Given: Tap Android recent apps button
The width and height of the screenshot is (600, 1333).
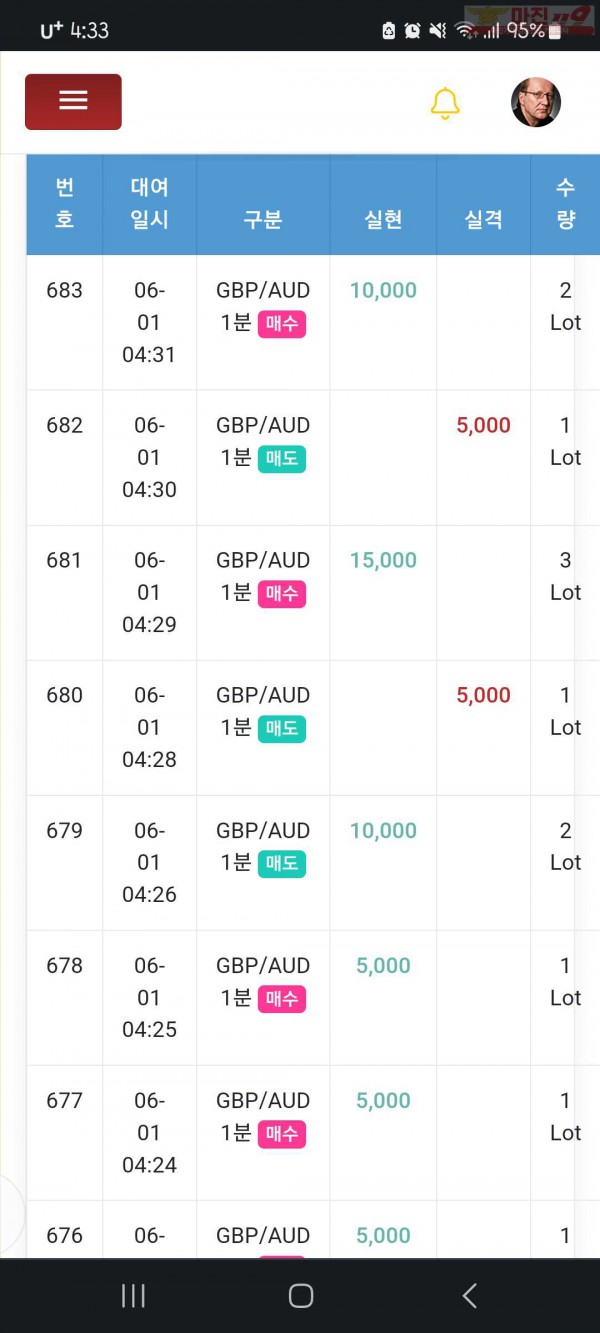Looking at the screenshot, I should pos(133,1296).
